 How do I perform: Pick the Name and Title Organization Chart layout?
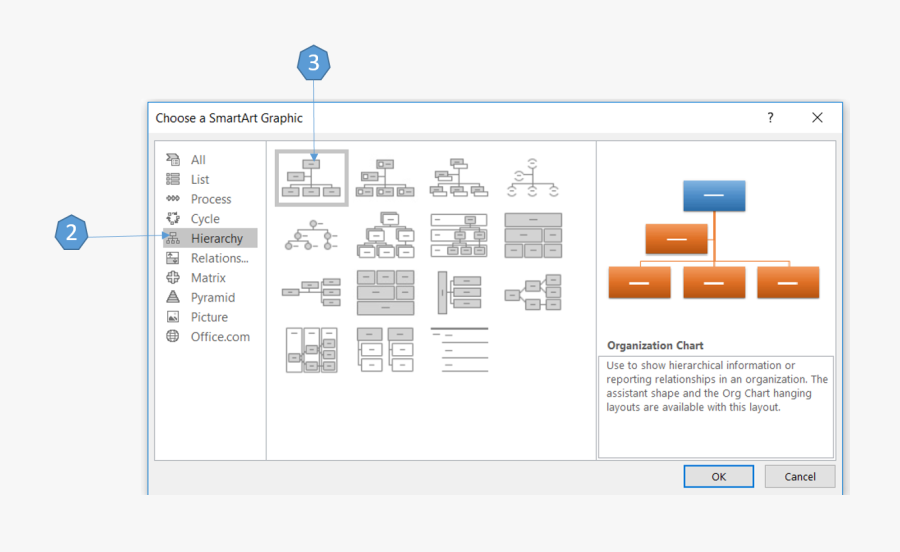459,178
